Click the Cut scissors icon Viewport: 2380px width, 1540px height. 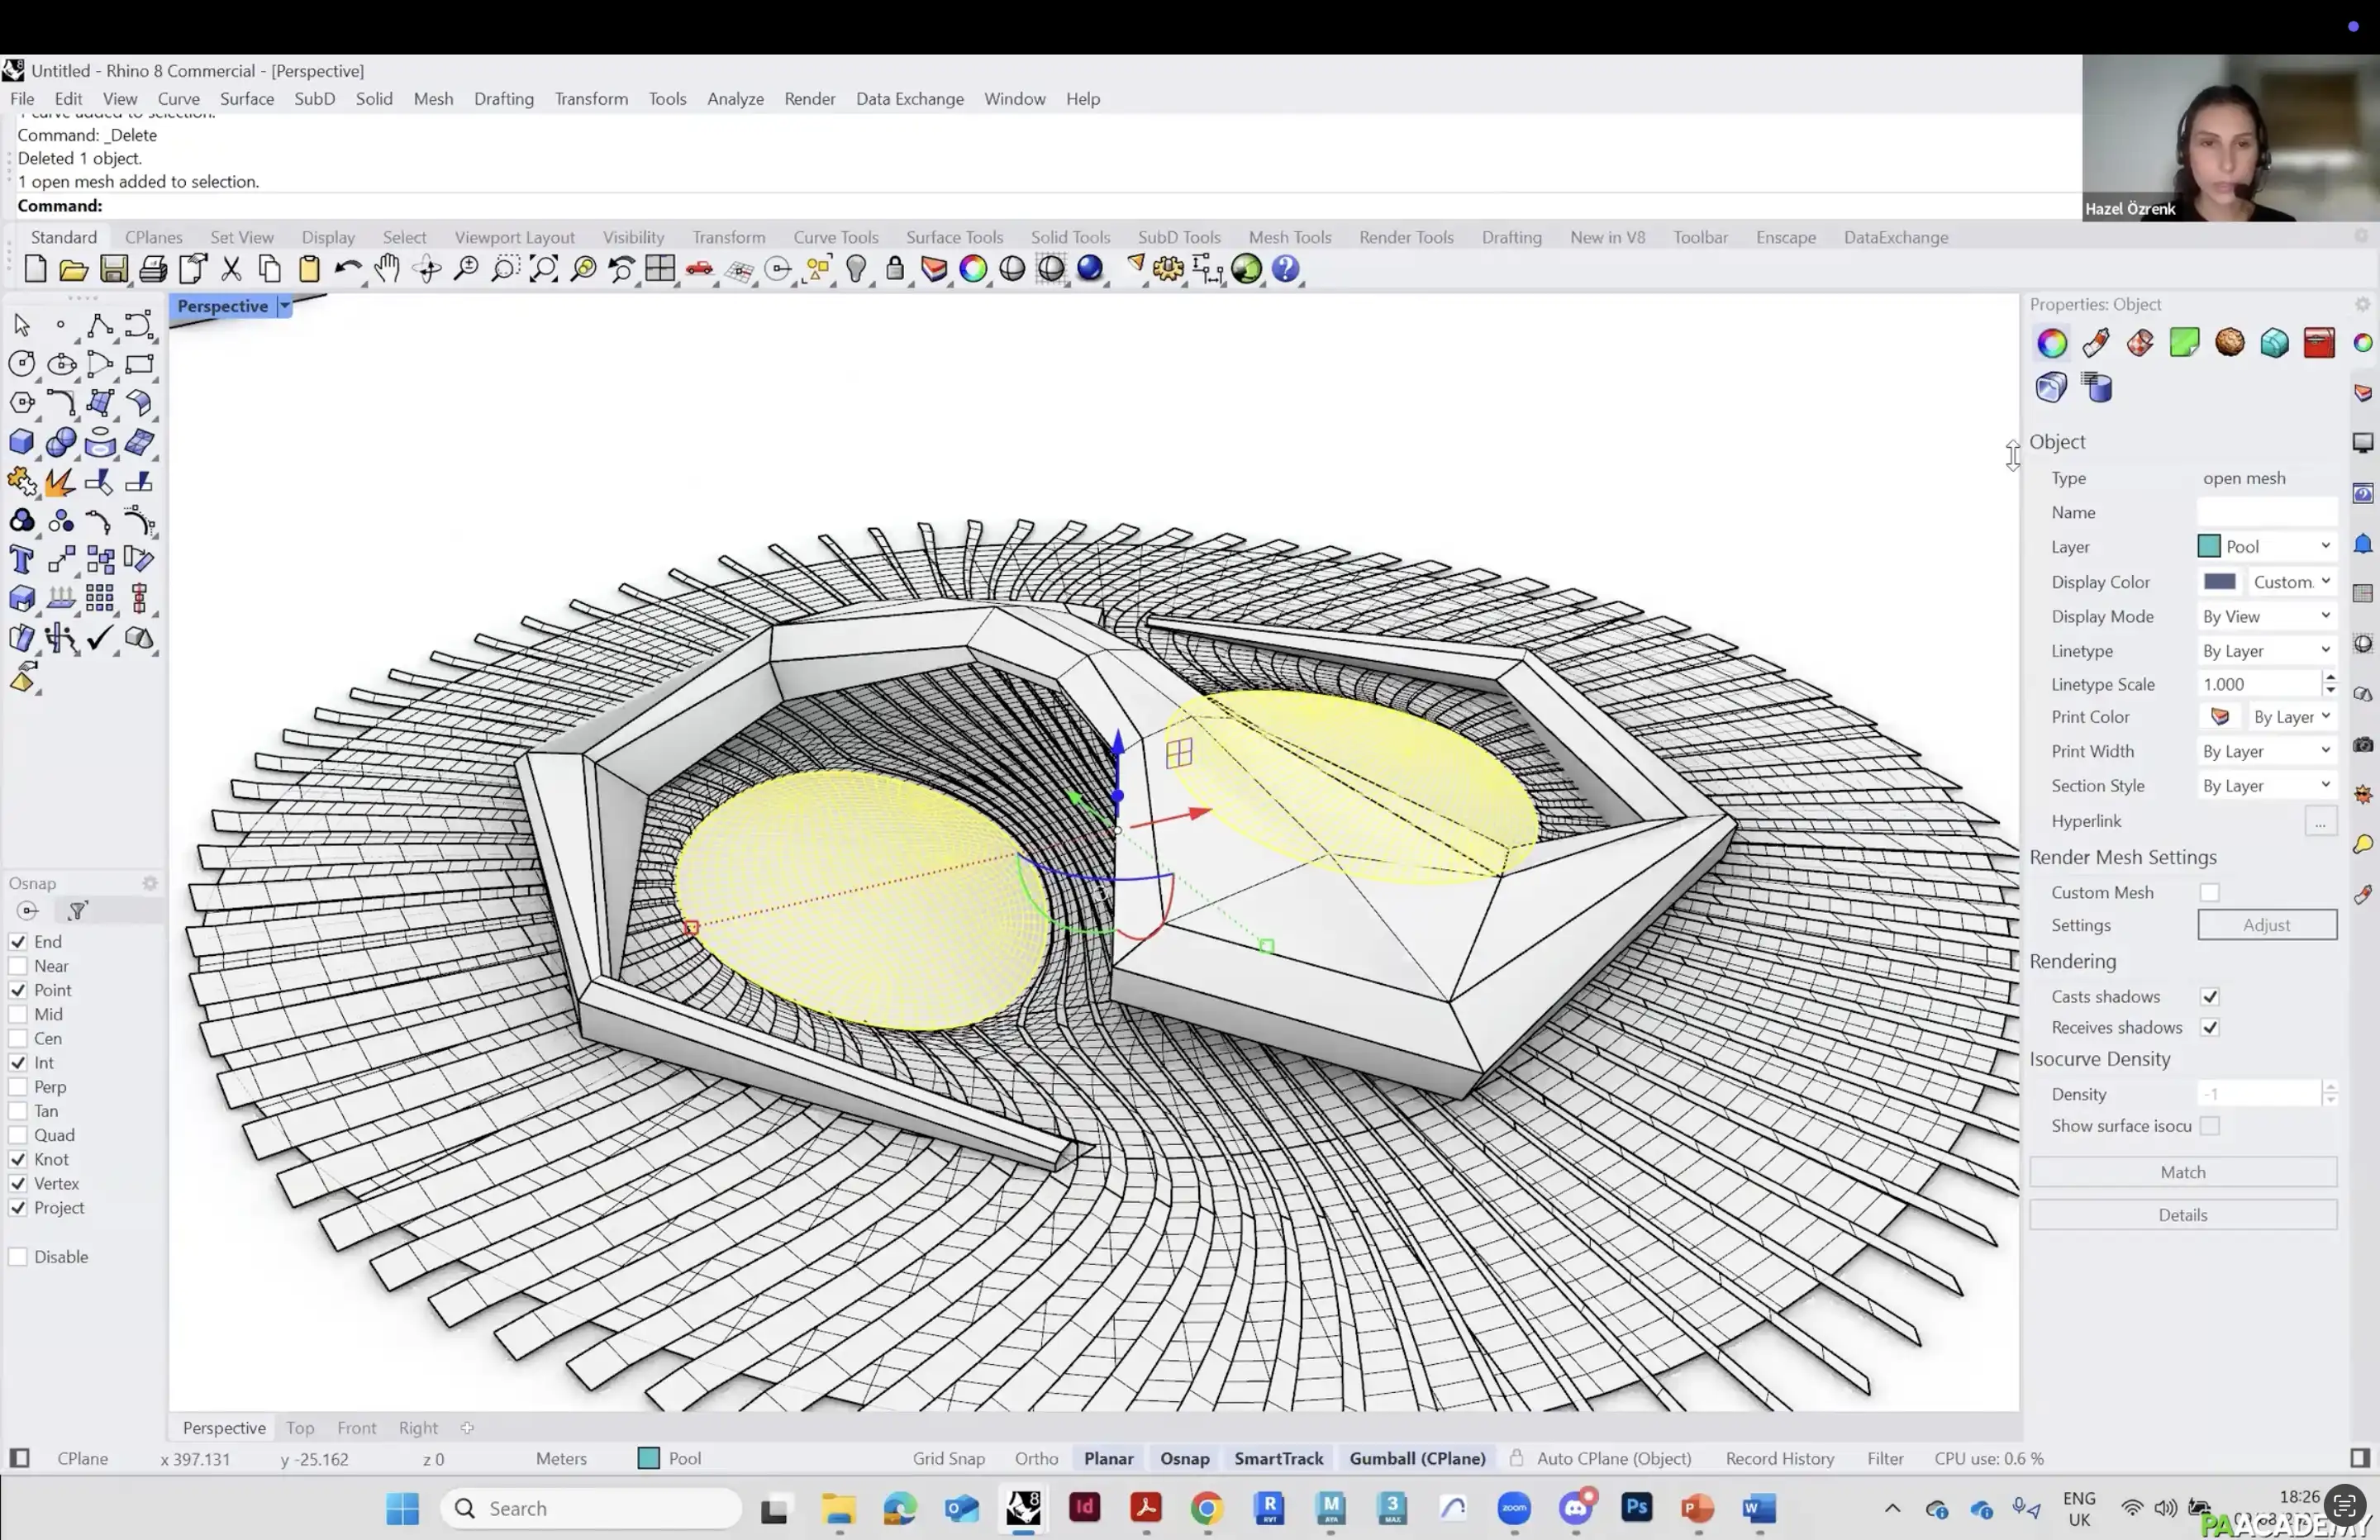click(x=231, y=269)
